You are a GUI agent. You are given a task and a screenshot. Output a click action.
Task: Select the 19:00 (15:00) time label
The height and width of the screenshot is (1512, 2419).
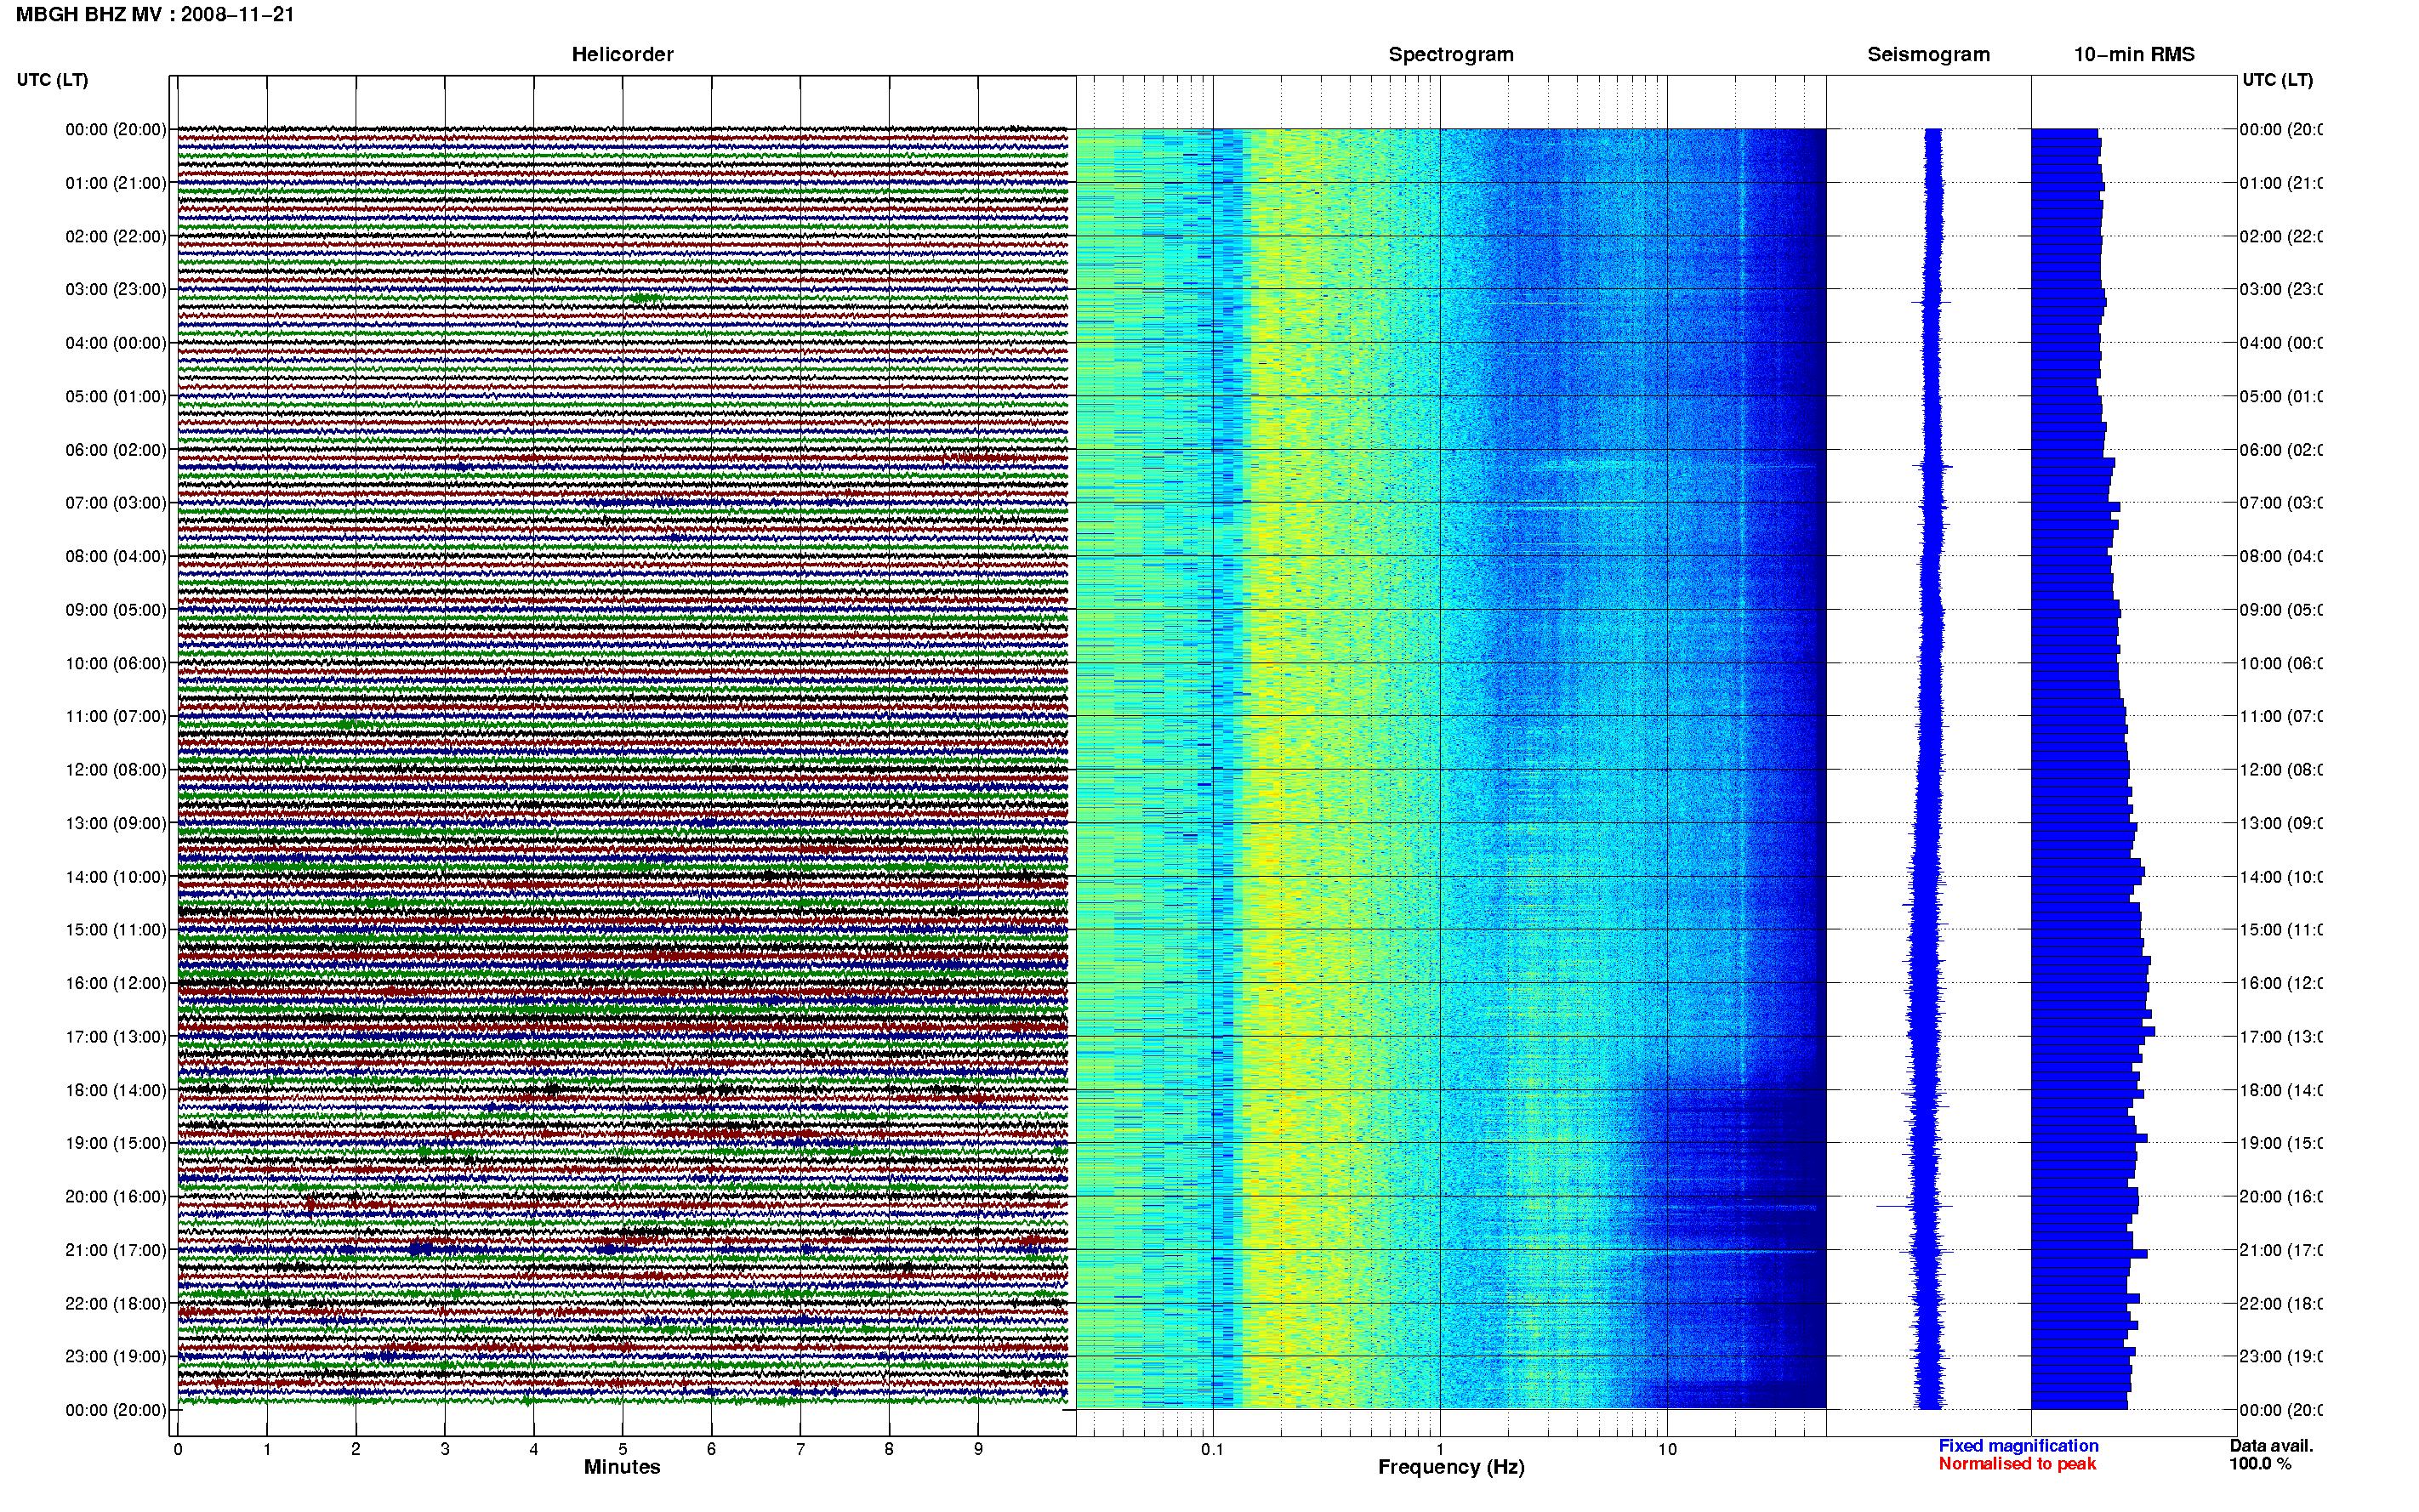point(116,1143)
